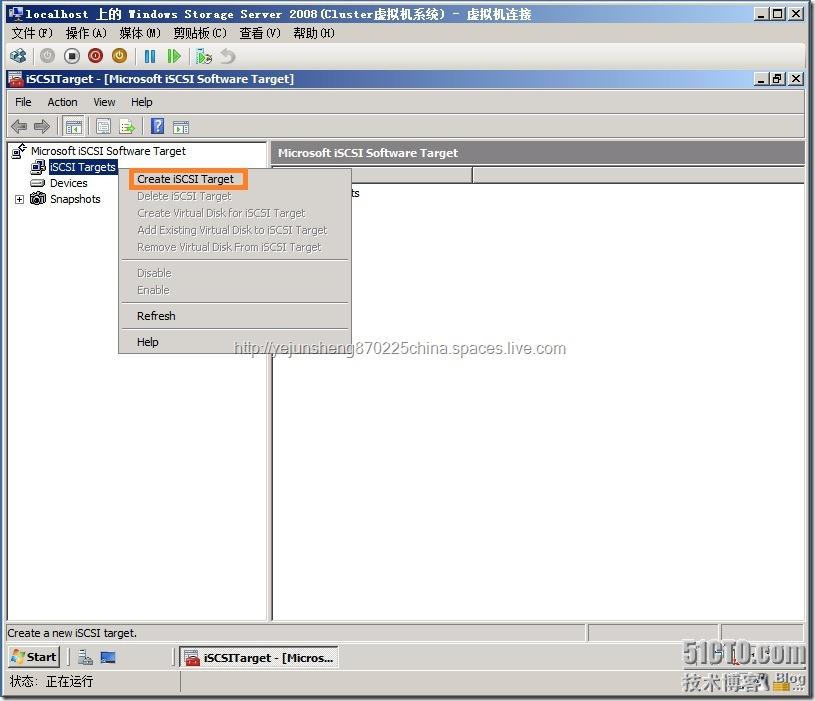Choose Create iSCSI Target from context menu
This screenshot has height=701, width=815.
click(x=186, y=179)
